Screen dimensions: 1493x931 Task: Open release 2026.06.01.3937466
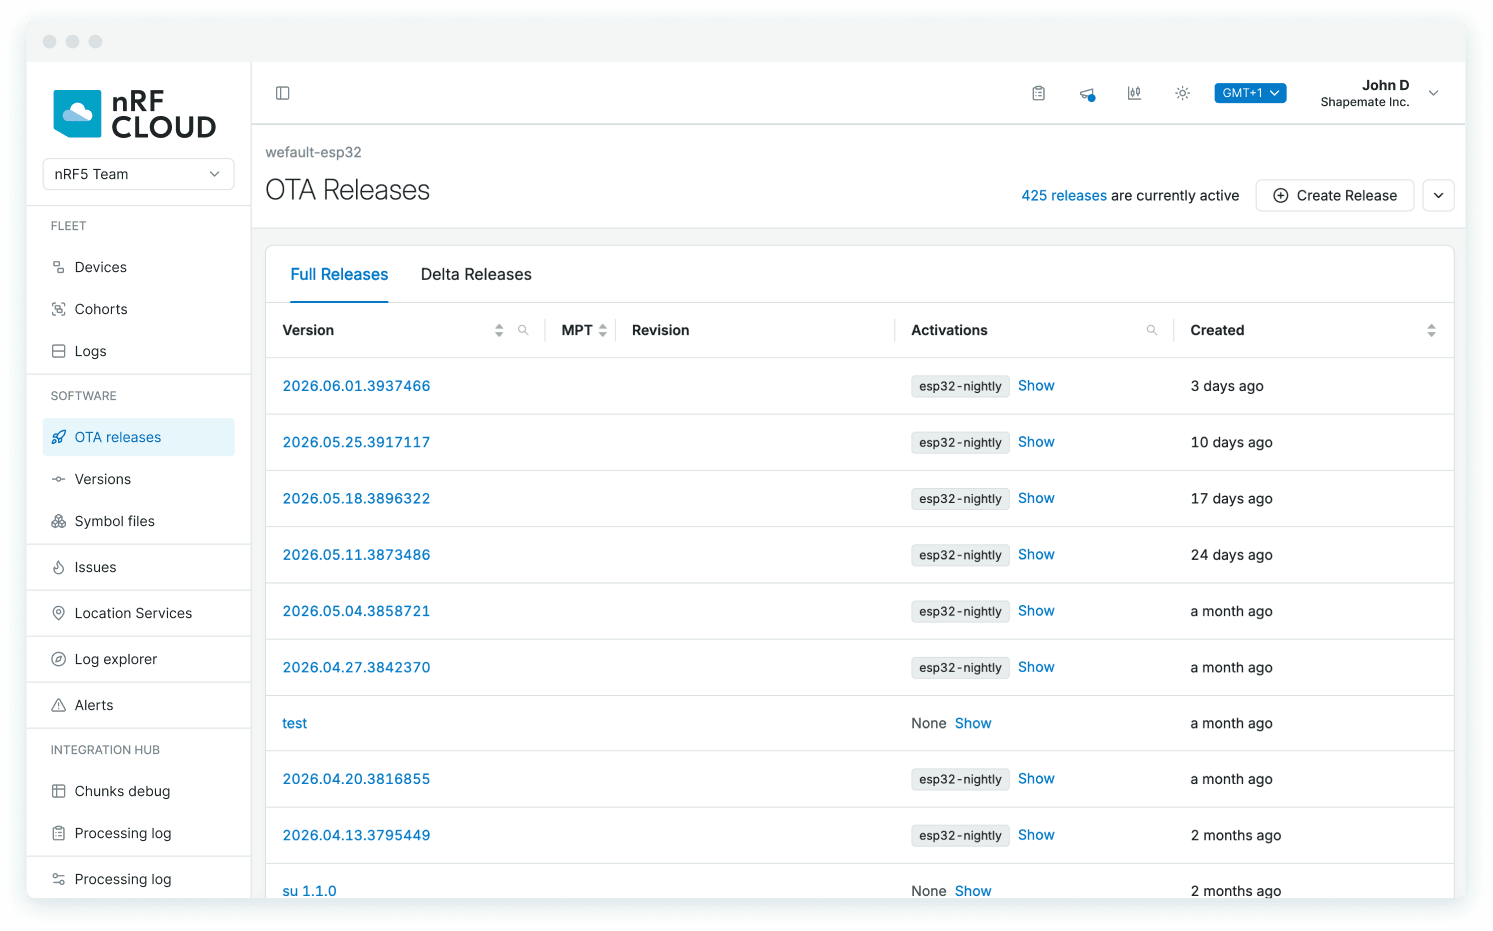[356, 386]
